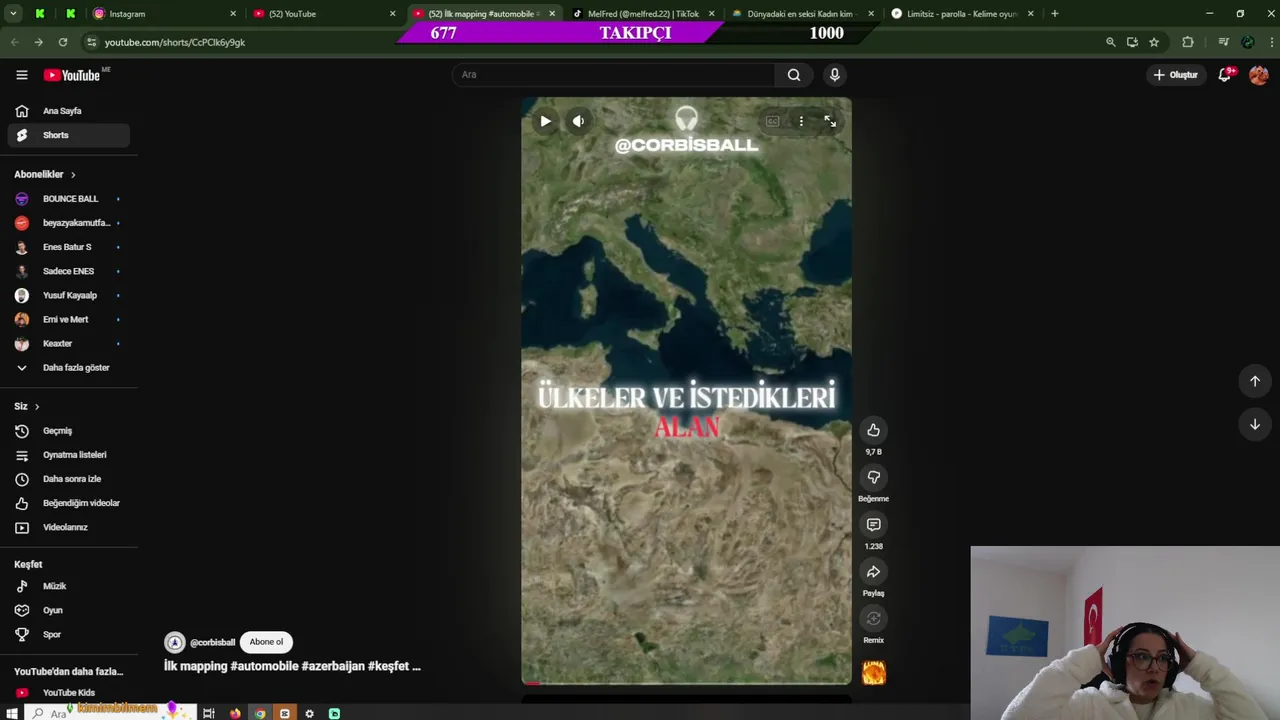
Task: Select Shorts in the sidebar
Action: (x=69, y=135)
